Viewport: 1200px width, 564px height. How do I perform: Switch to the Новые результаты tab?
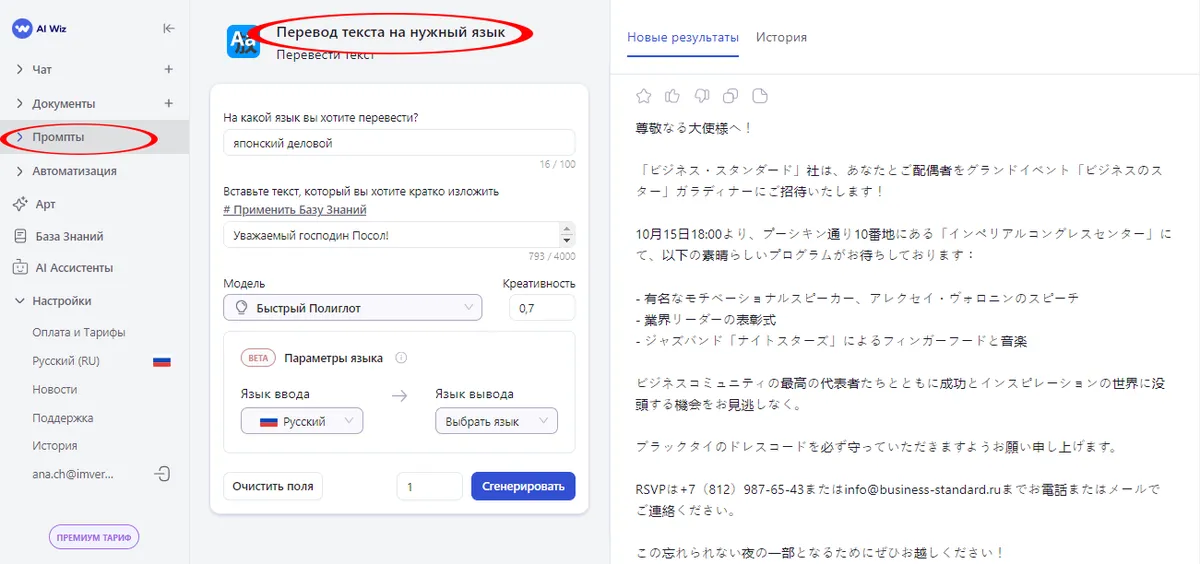683,37
